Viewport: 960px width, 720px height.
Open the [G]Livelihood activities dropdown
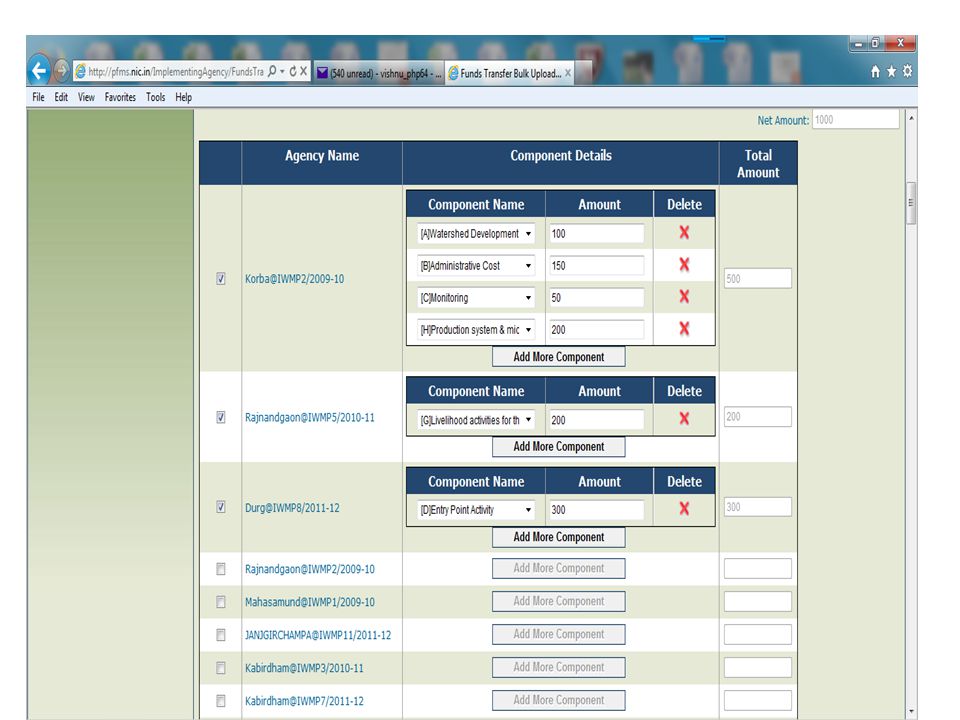click(x=476, y=420)
